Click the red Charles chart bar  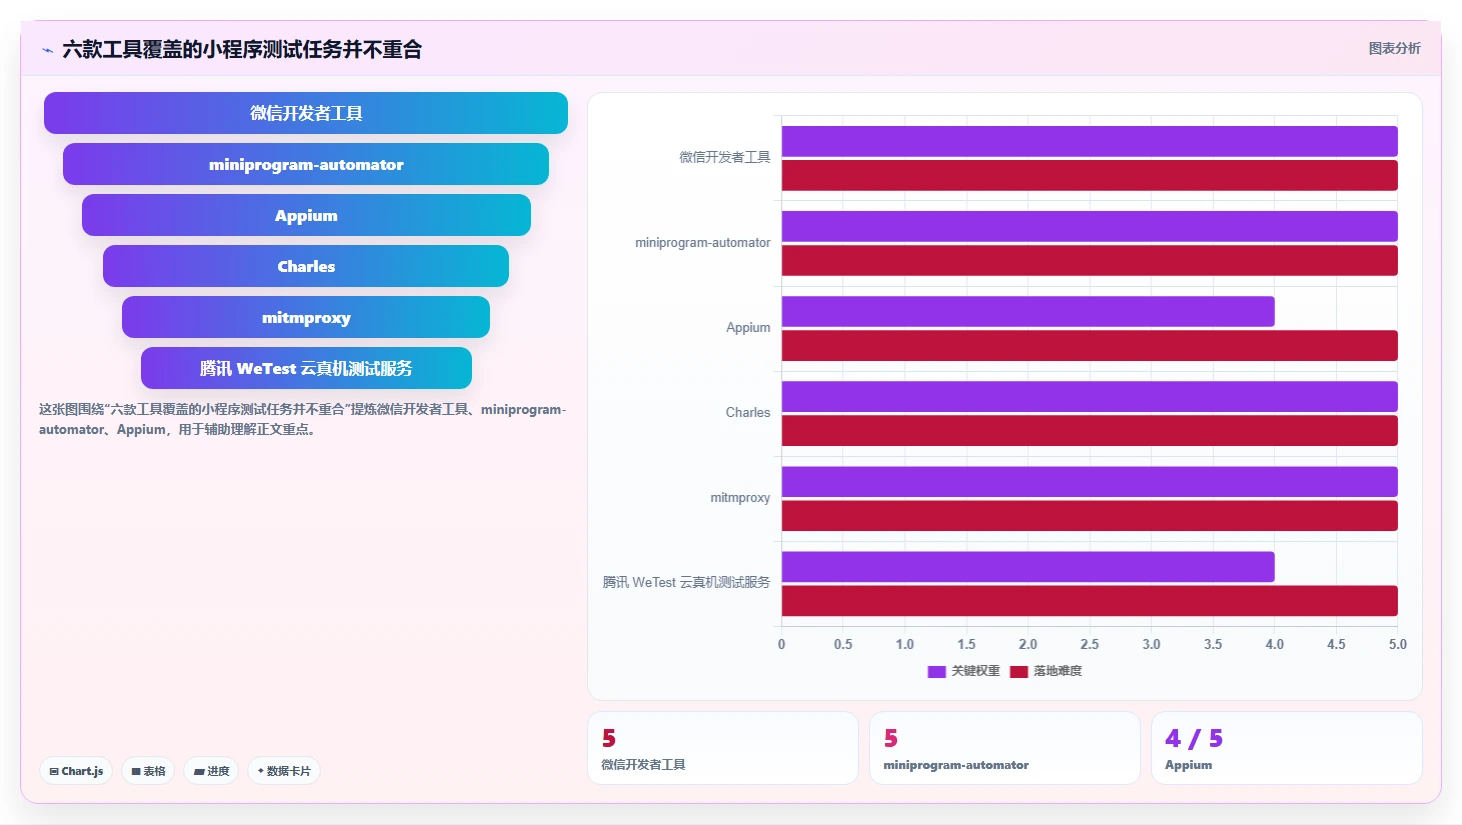tap(1089, 430)
